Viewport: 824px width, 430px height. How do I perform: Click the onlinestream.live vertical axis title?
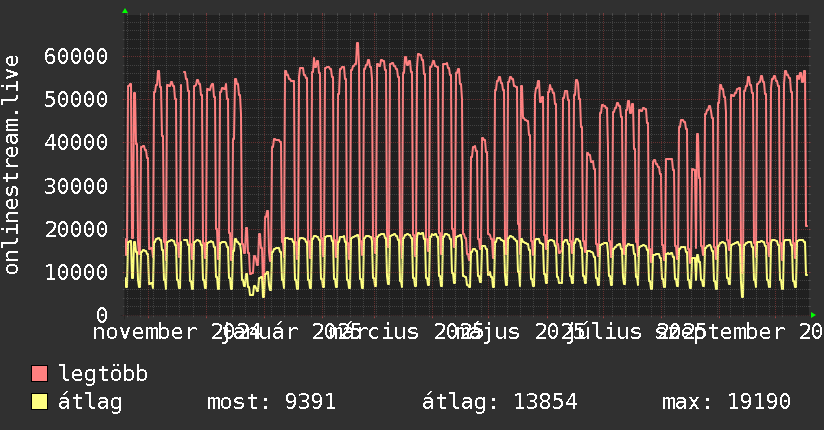point(12,166)
